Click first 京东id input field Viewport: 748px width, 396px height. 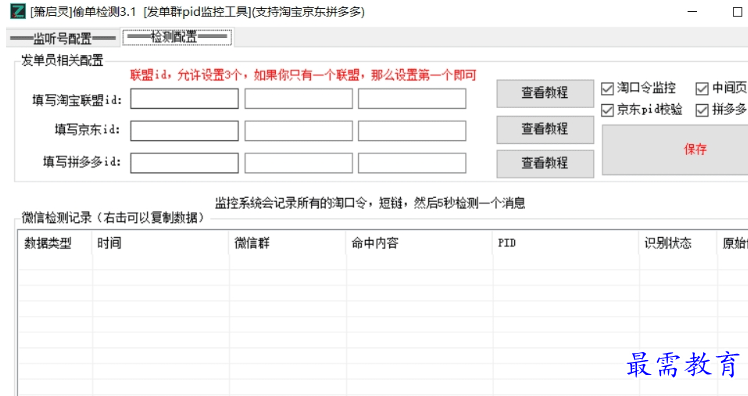(184, 131)
